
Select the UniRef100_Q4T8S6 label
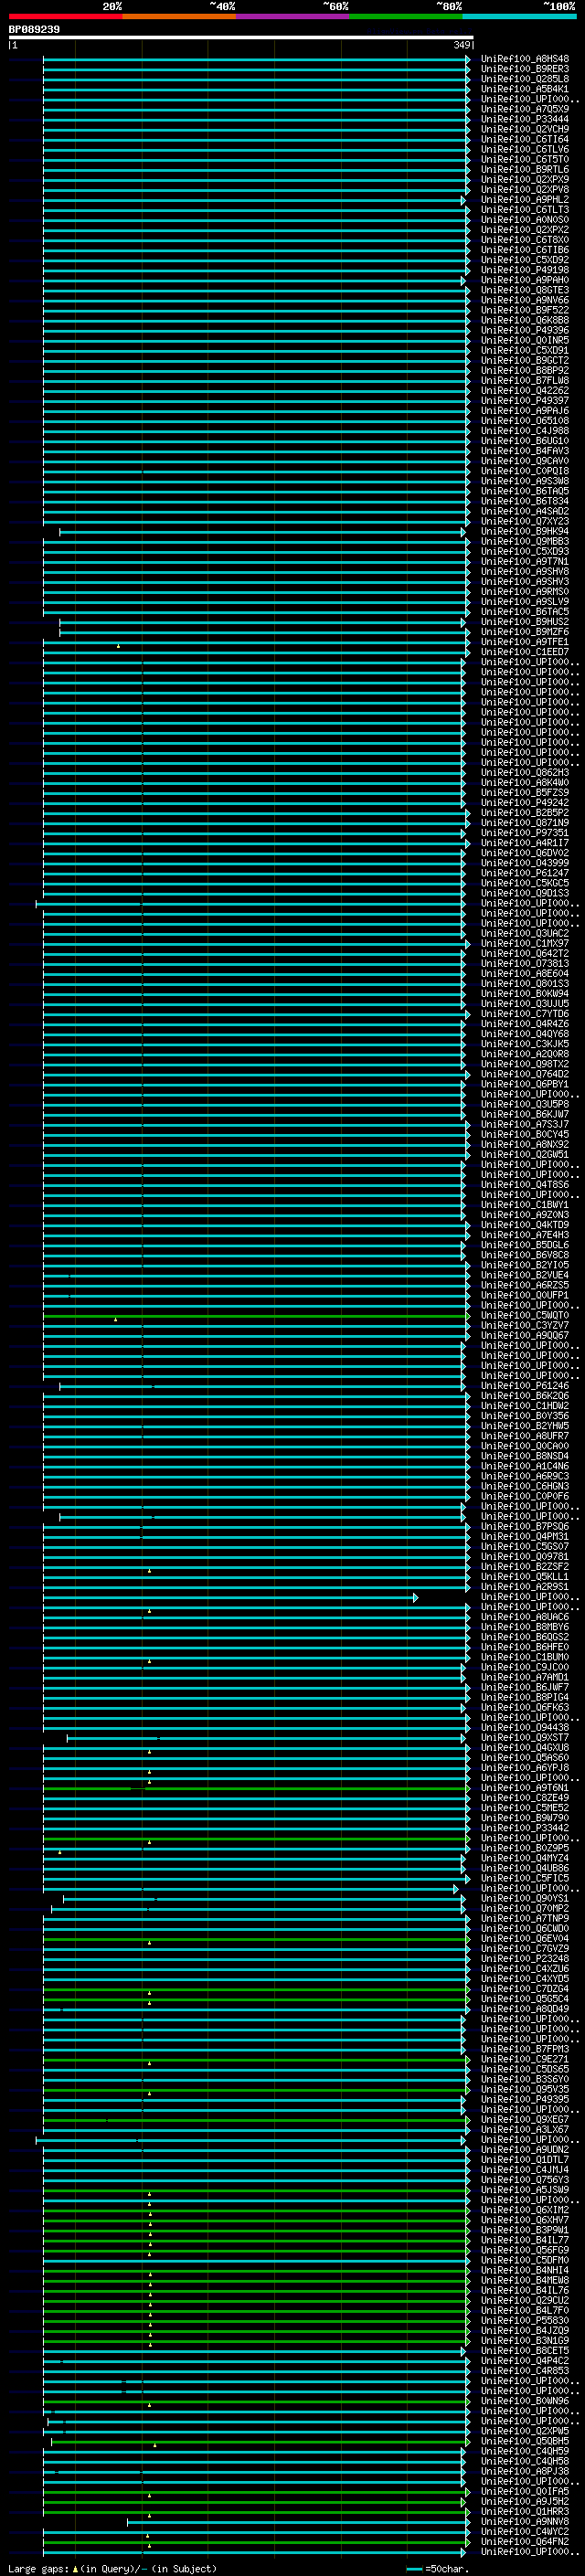coord(525,1185)
